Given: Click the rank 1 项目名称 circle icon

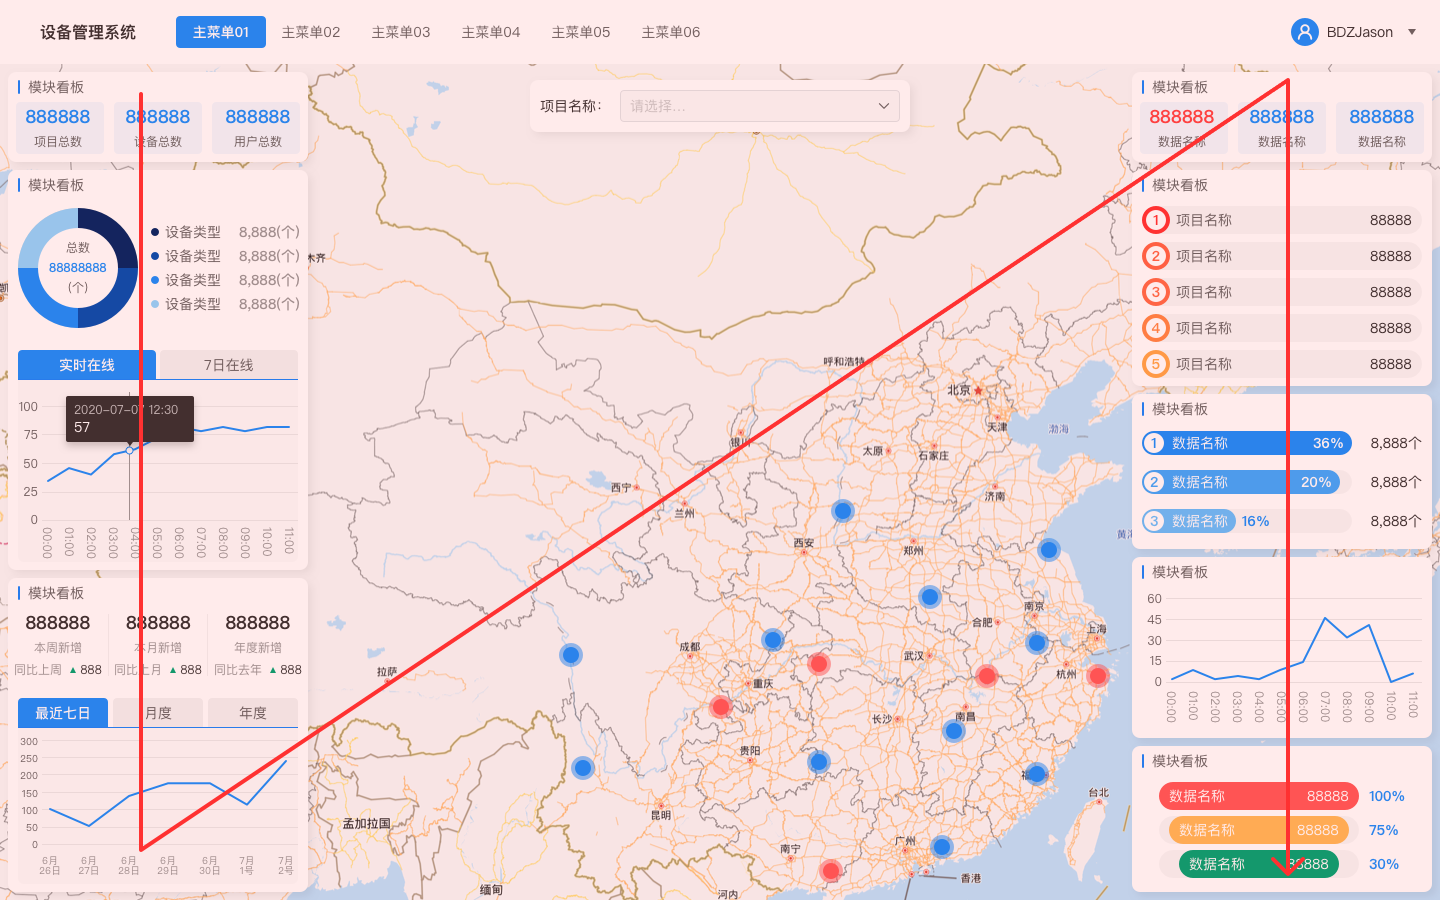Looking at the screenshot, I should 1156,220.
